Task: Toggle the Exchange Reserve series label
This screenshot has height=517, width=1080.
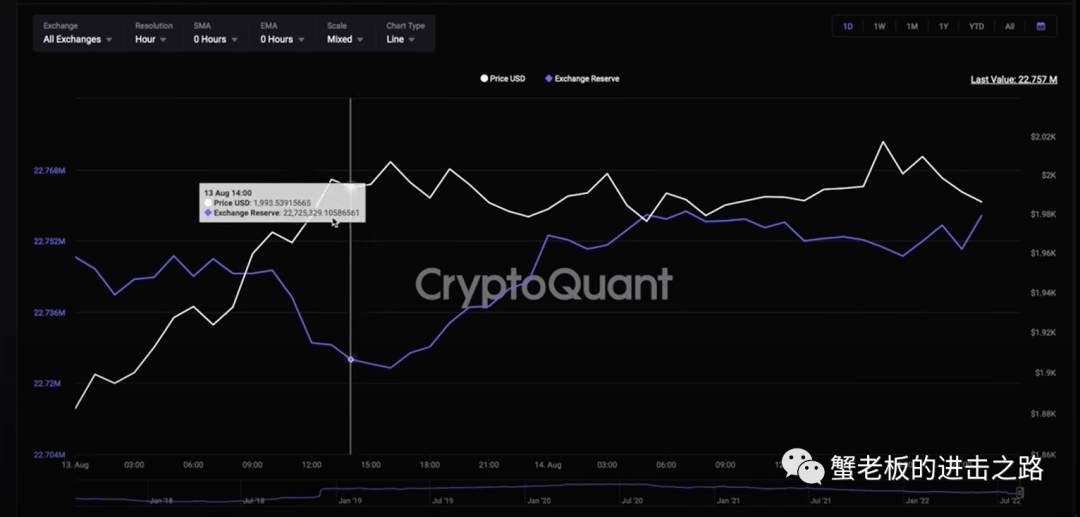Action: [587, 78]
